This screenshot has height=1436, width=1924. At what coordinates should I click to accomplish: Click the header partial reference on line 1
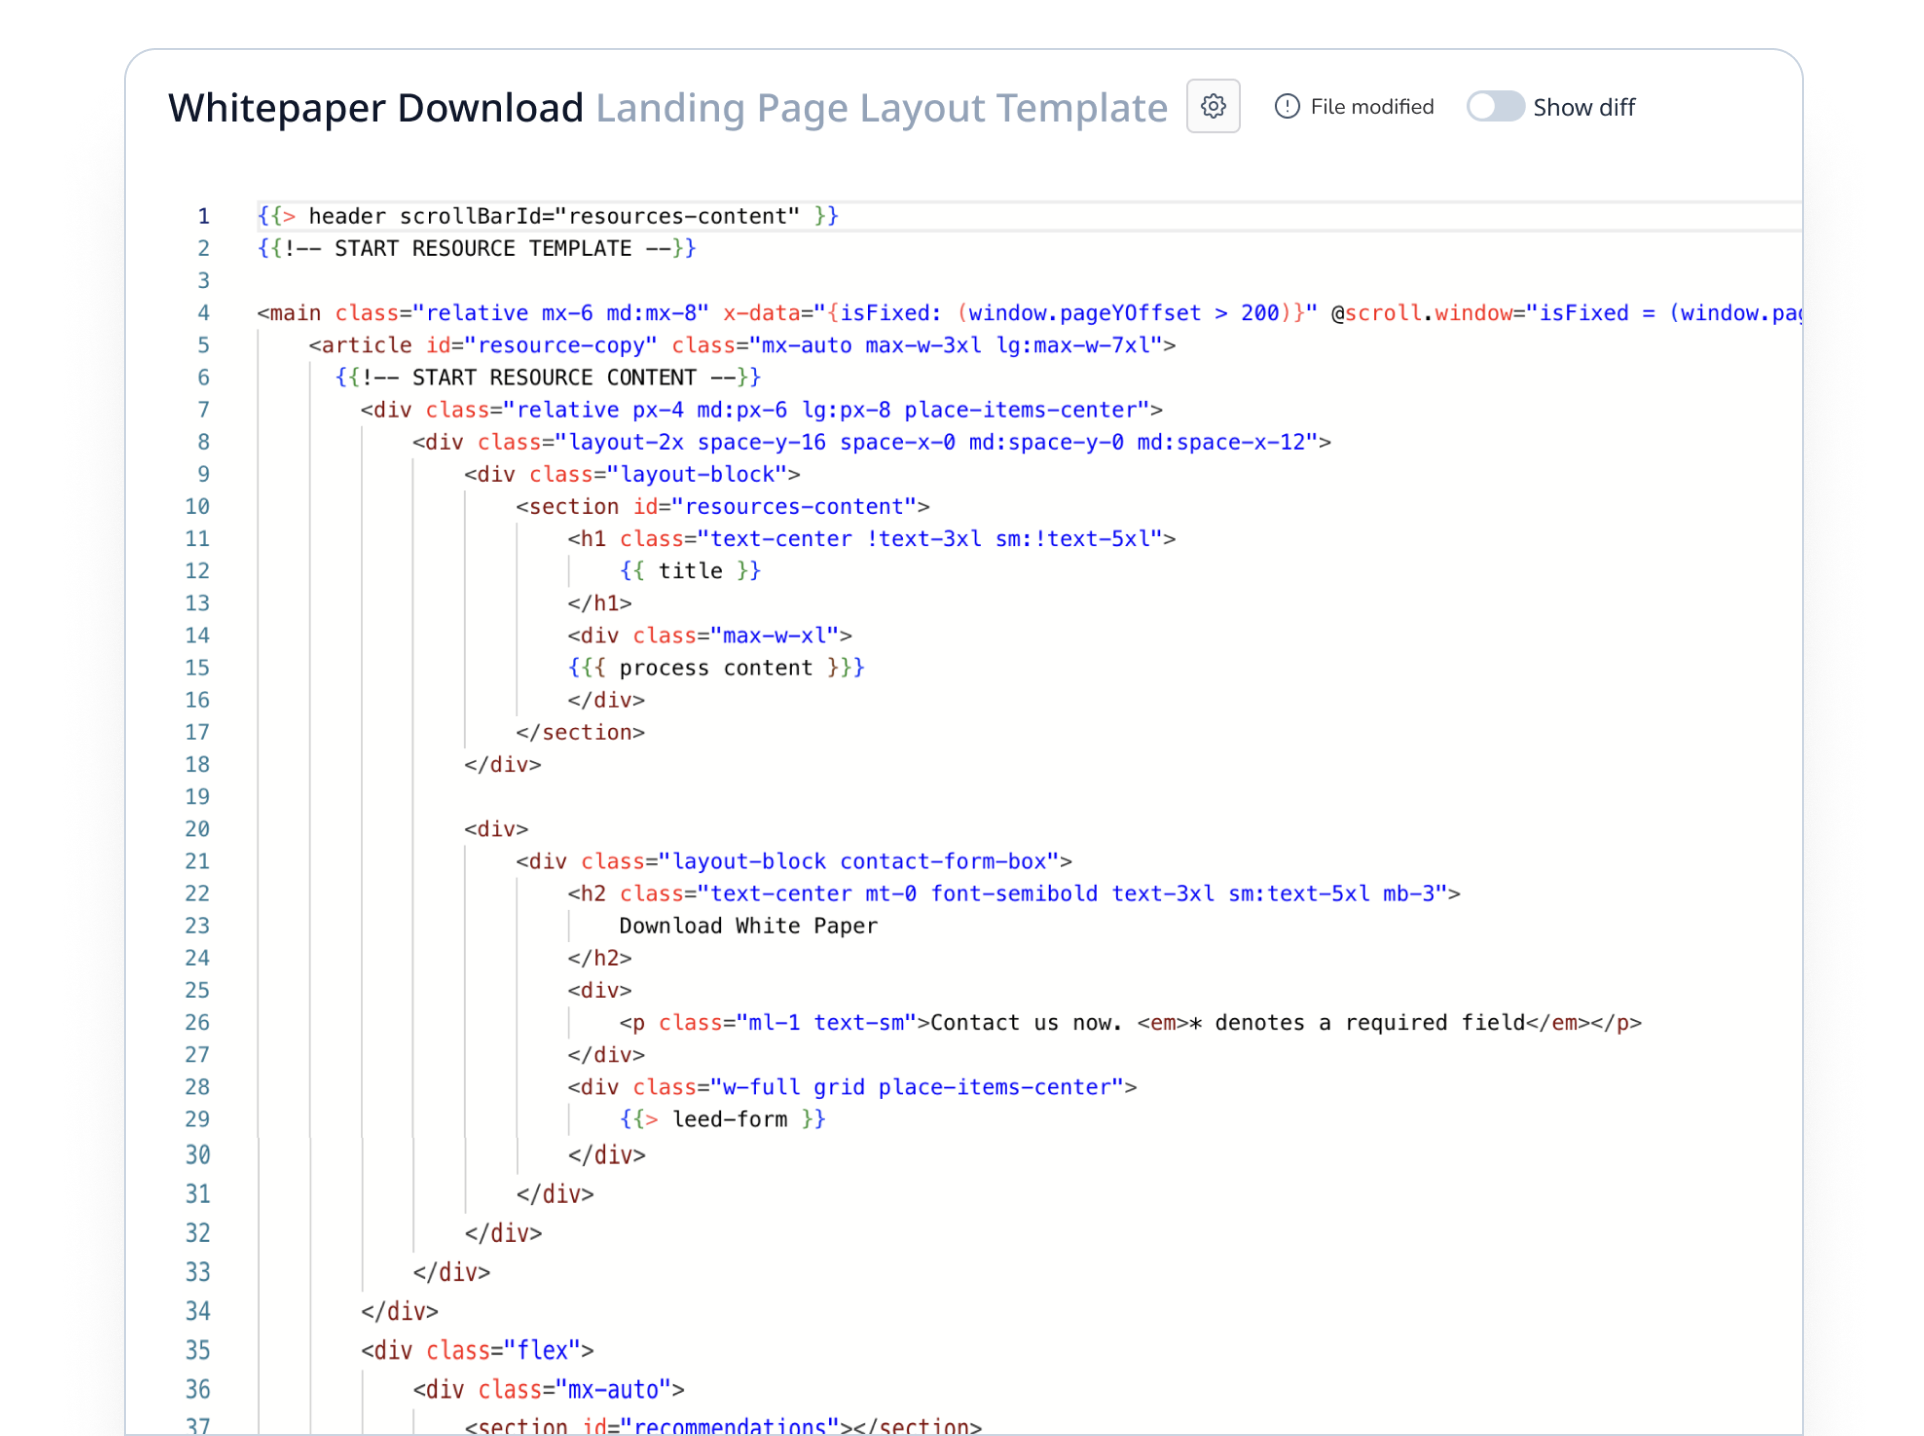[x=346, y=215]
